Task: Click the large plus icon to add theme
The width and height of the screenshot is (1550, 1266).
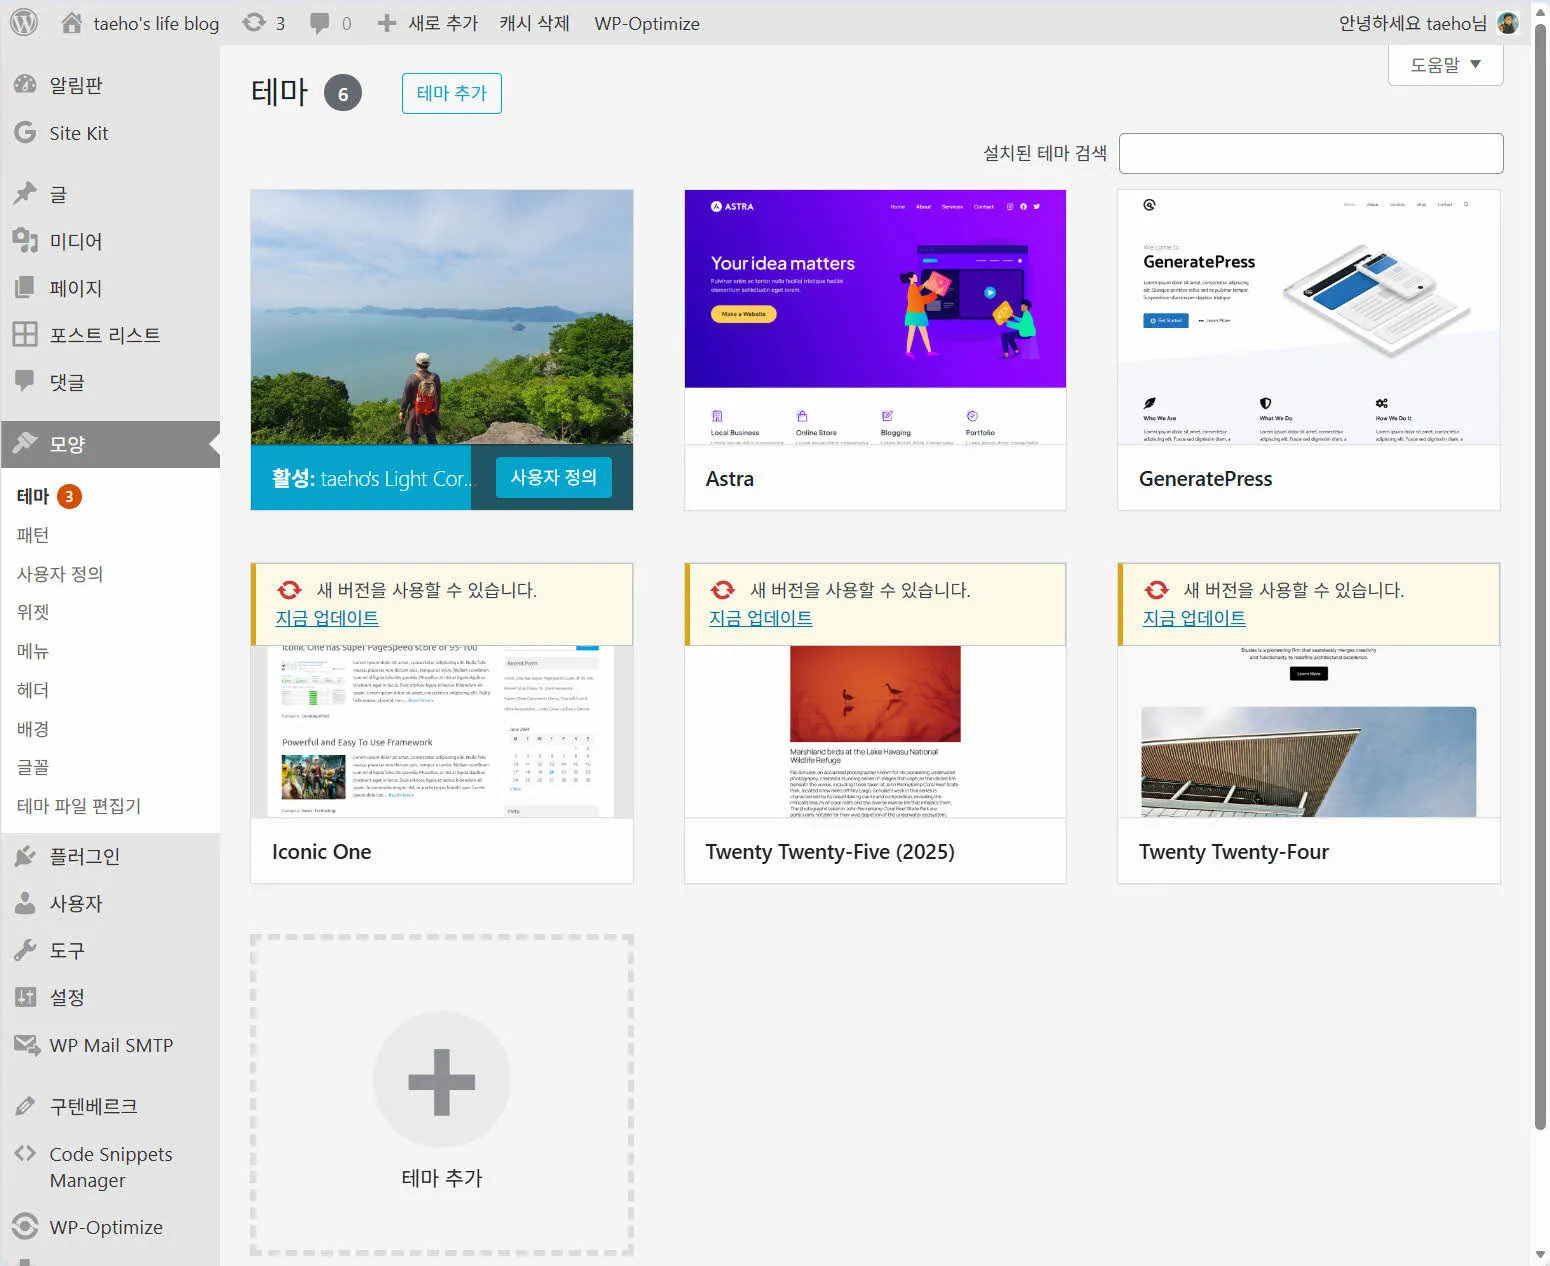Action: point(442,1081)
